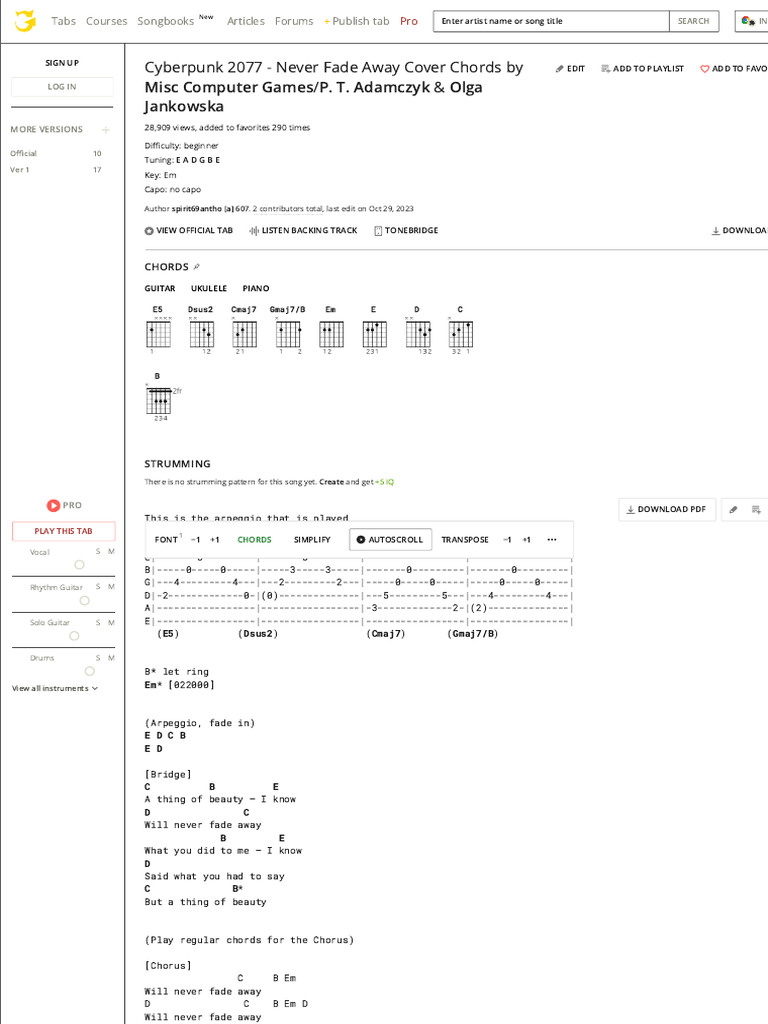The width and height of the screenshot is (768, 1024).
Task: Mute the Drums track
Action: [111, 658]
